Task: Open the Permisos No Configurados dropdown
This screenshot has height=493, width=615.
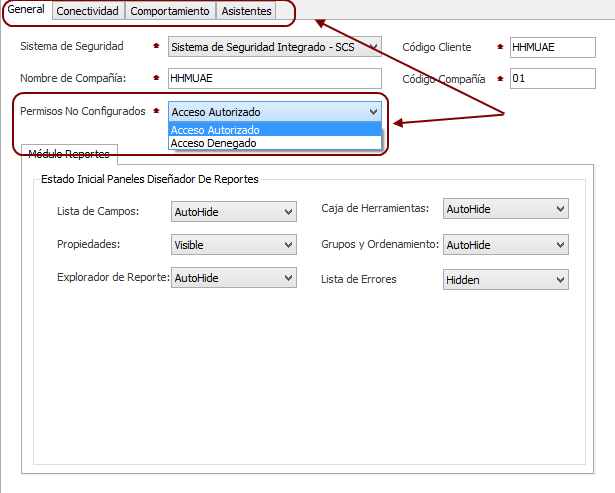Action: click(x=274, y=112)
